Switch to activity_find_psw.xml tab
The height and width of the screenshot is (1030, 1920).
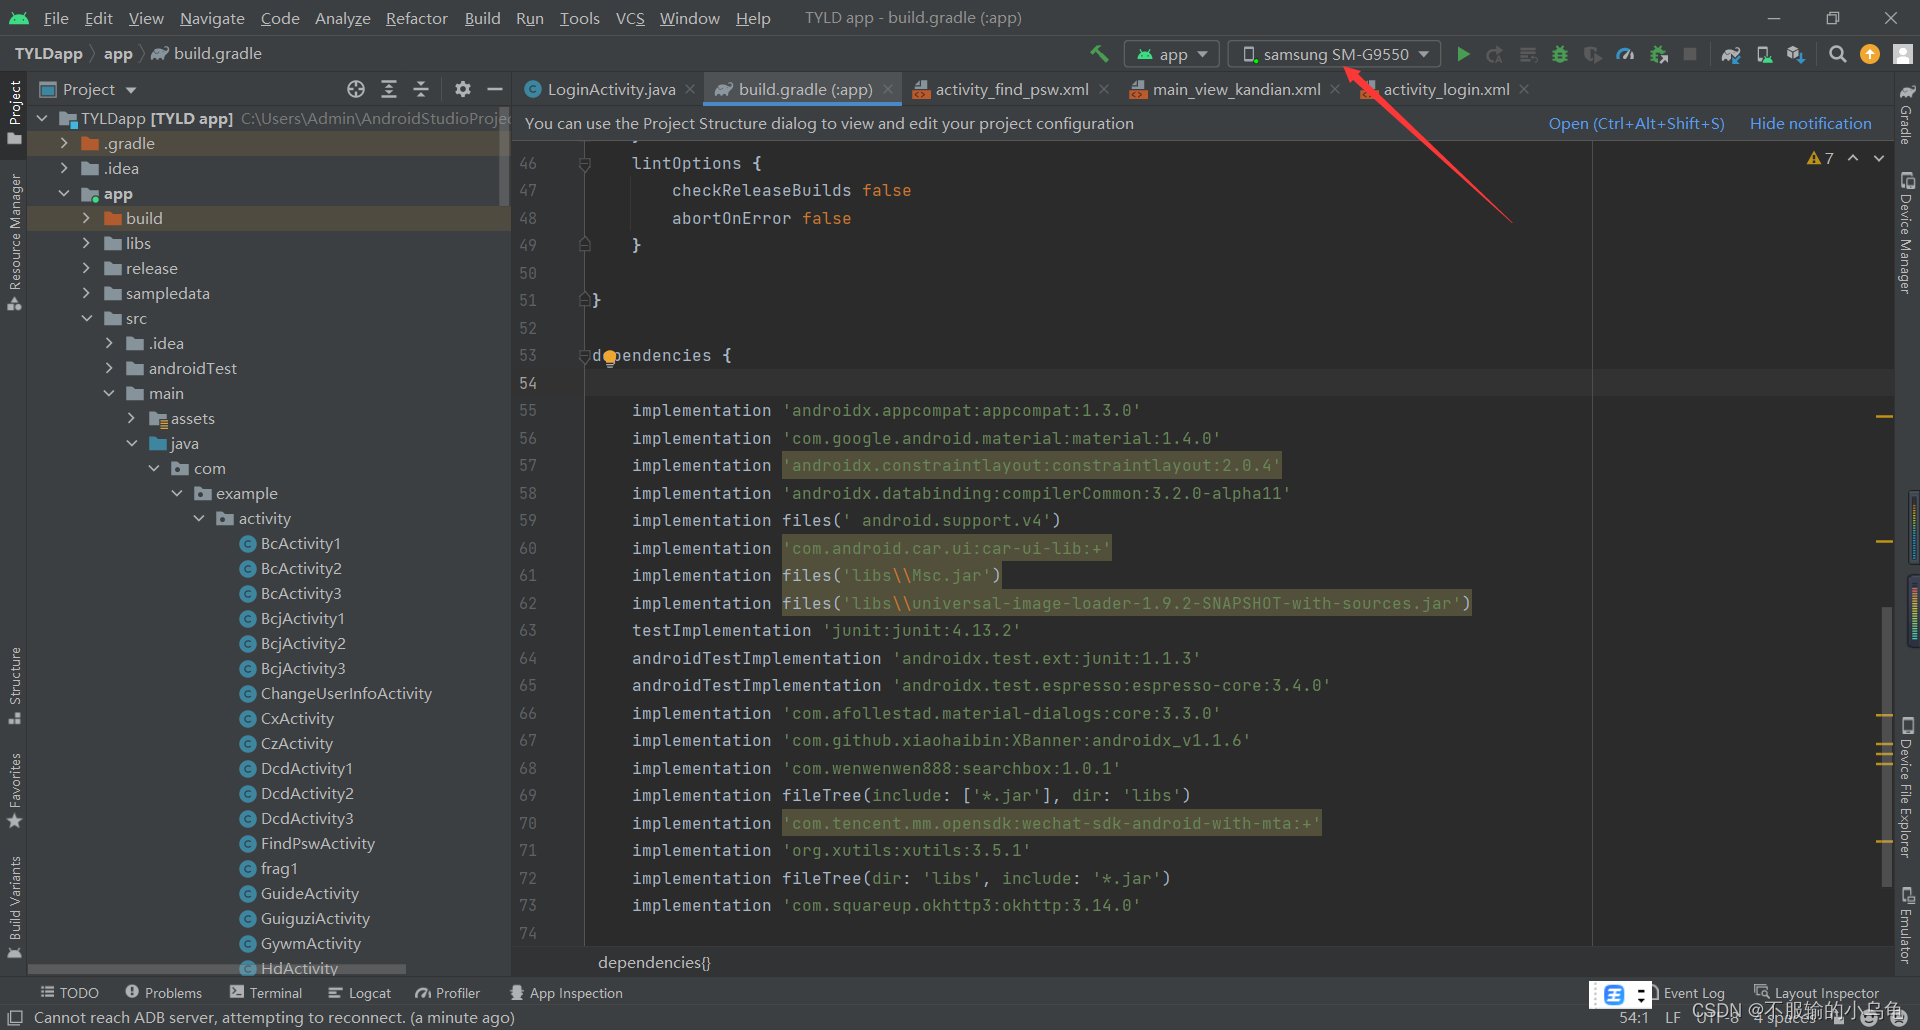tap(1011, 89)
